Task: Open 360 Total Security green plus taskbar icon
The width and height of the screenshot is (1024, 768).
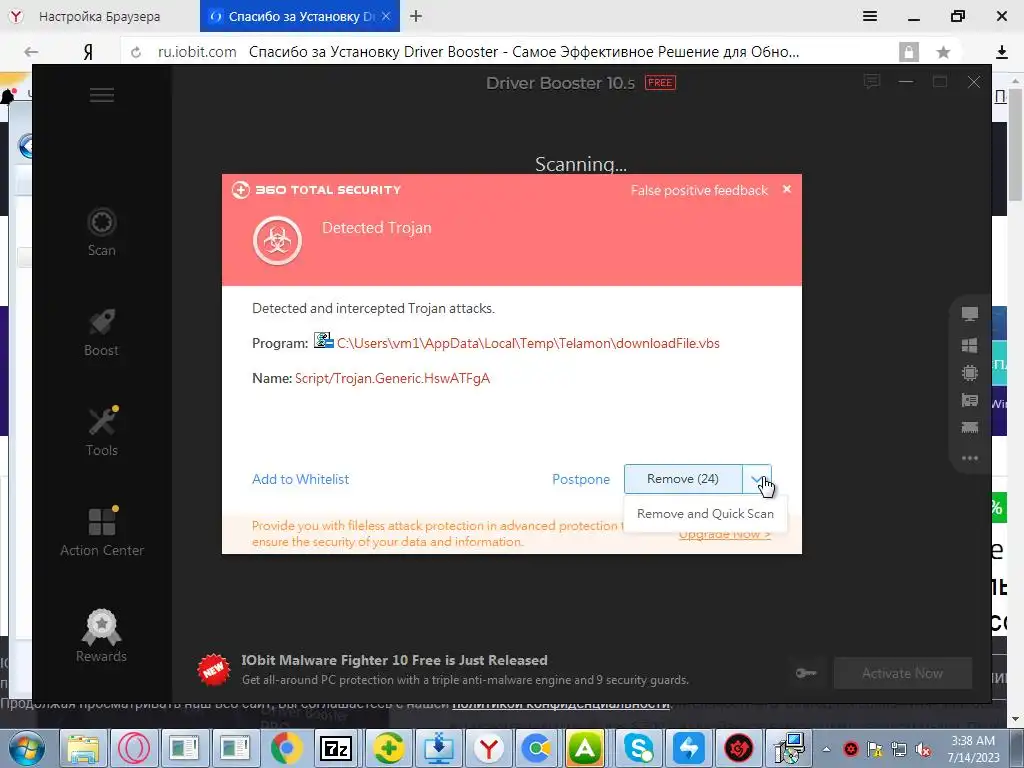Action: (x=387, y=748)
